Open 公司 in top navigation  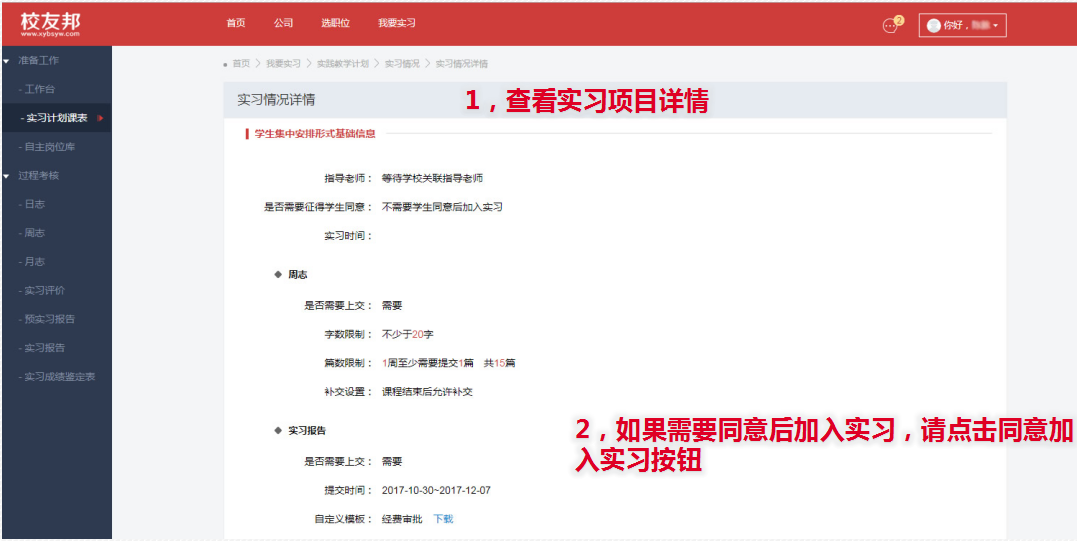pos(283,23)
